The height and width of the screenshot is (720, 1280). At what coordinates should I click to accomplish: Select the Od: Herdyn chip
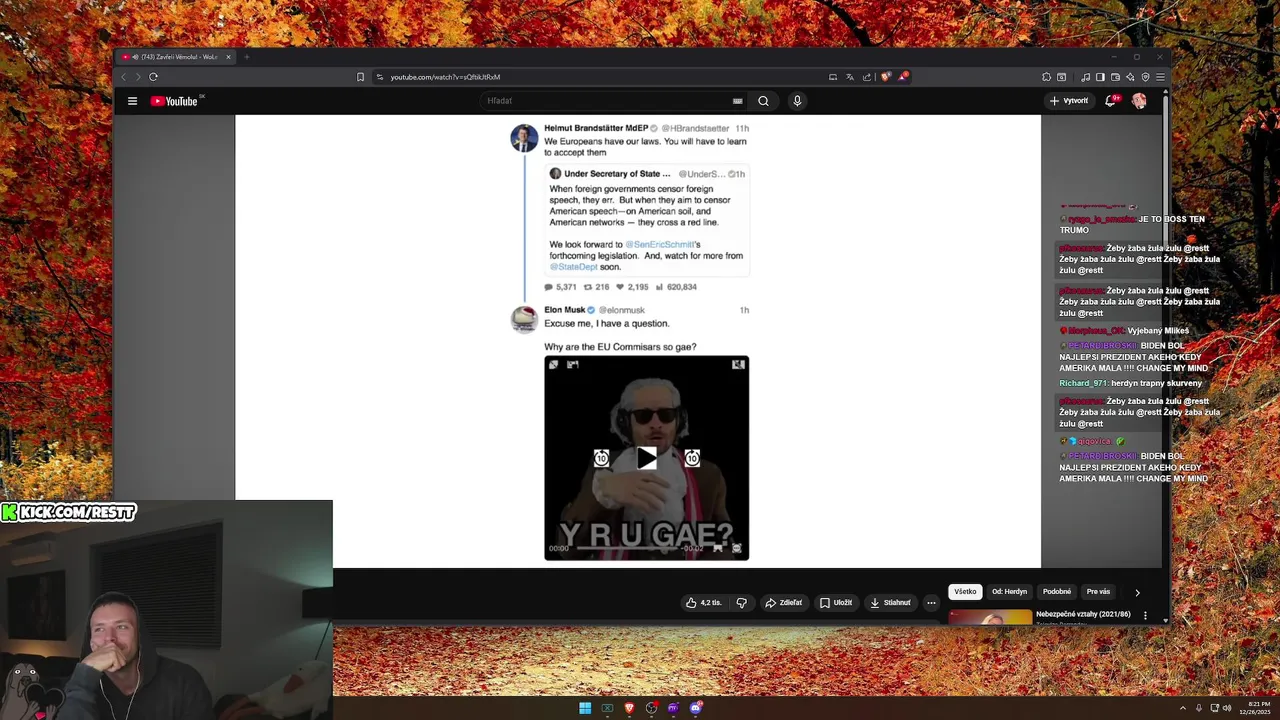point(1009,592)
